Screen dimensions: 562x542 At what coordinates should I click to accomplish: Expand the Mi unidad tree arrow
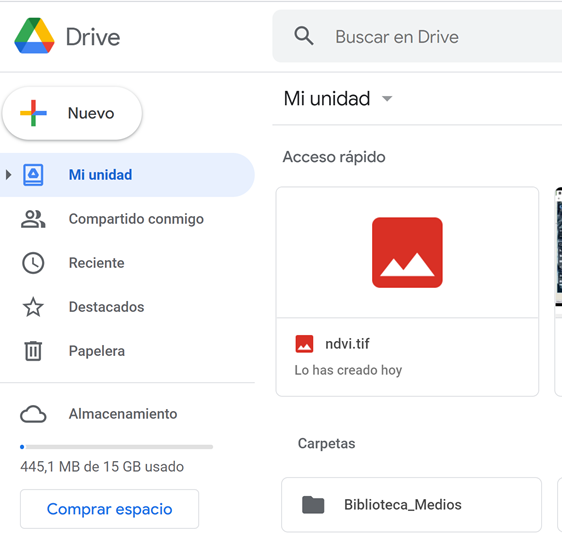(x=9, y=175)
